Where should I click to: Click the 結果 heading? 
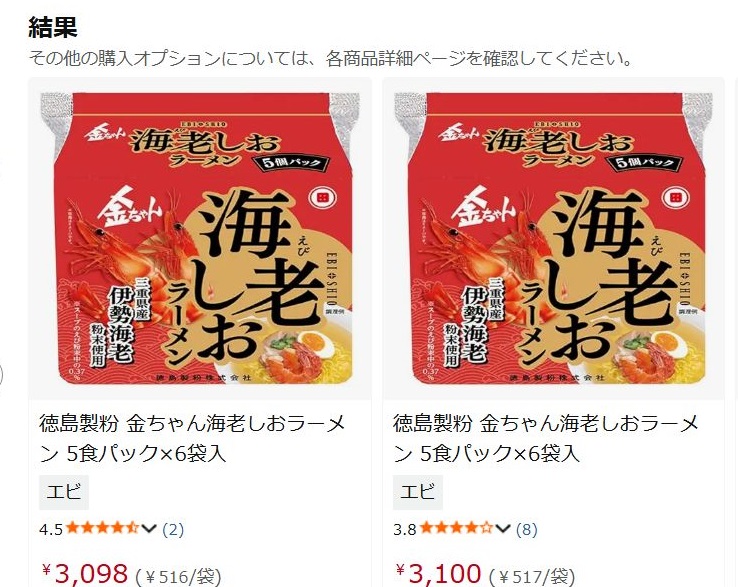coord(53,27)
